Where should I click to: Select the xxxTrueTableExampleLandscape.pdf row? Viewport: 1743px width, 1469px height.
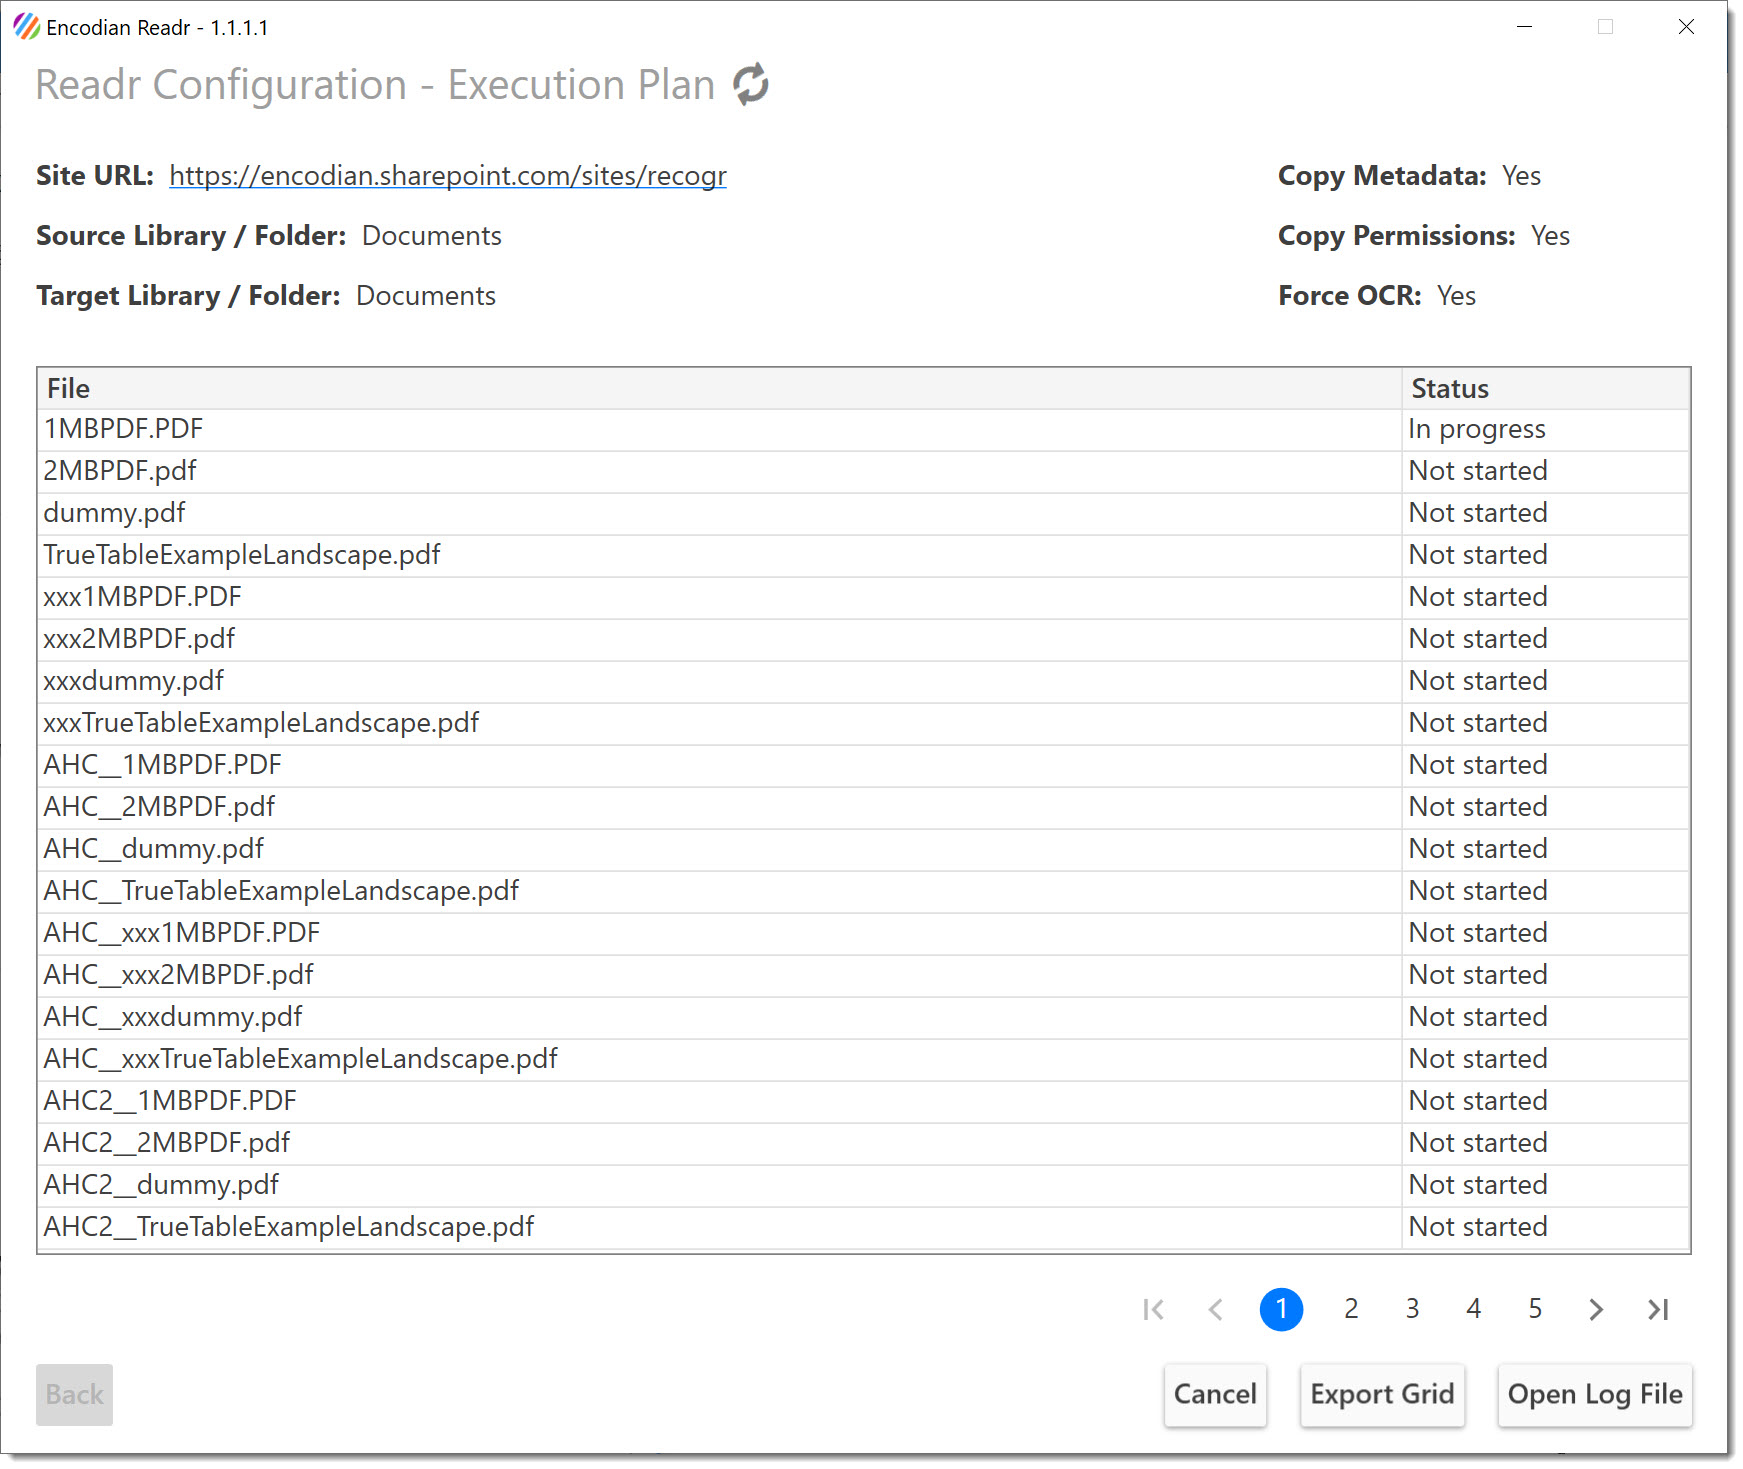(863, 723)
